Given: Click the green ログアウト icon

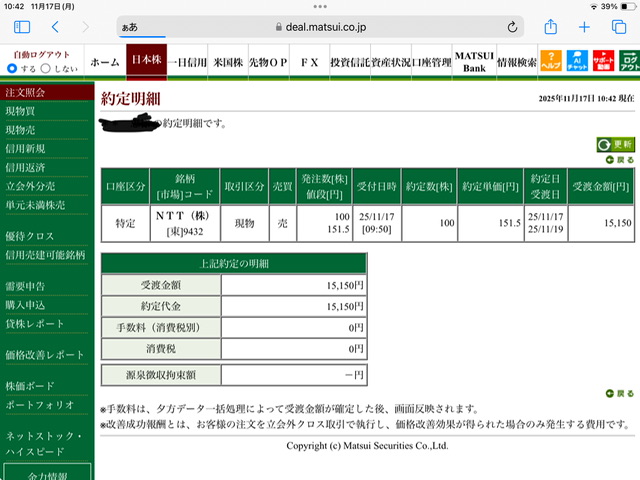Looking at the screenshot, I should [629, 60].
